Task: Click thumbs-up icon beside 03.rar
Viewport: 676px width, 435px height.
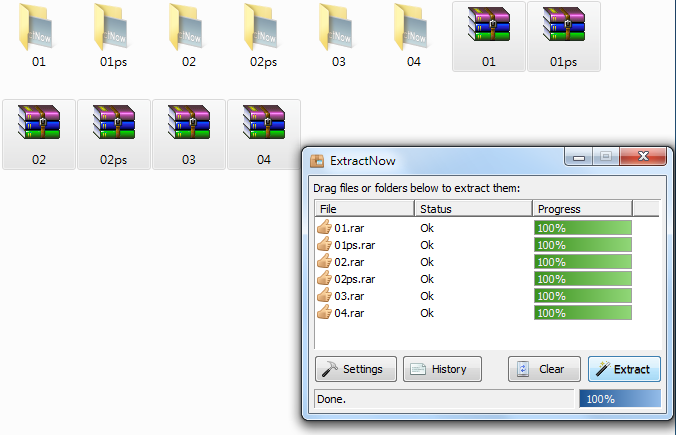Action: (x=324, y=295)
